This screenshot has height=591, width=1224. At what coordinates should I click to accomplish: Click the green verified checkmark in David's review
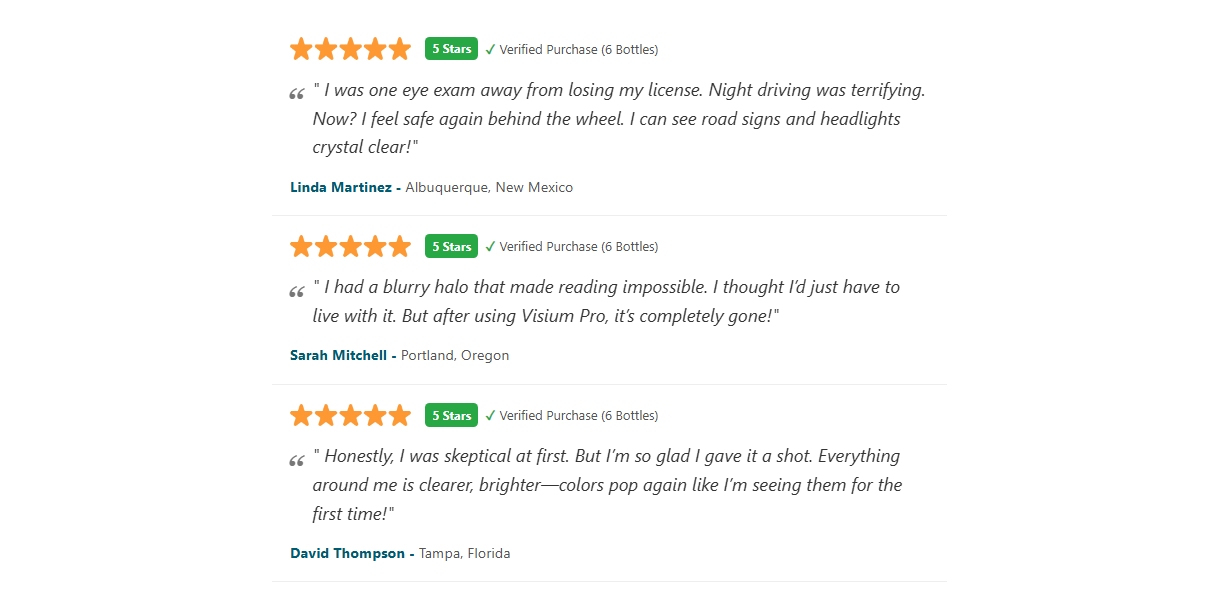pyautogui.click(x=490, y=415)
